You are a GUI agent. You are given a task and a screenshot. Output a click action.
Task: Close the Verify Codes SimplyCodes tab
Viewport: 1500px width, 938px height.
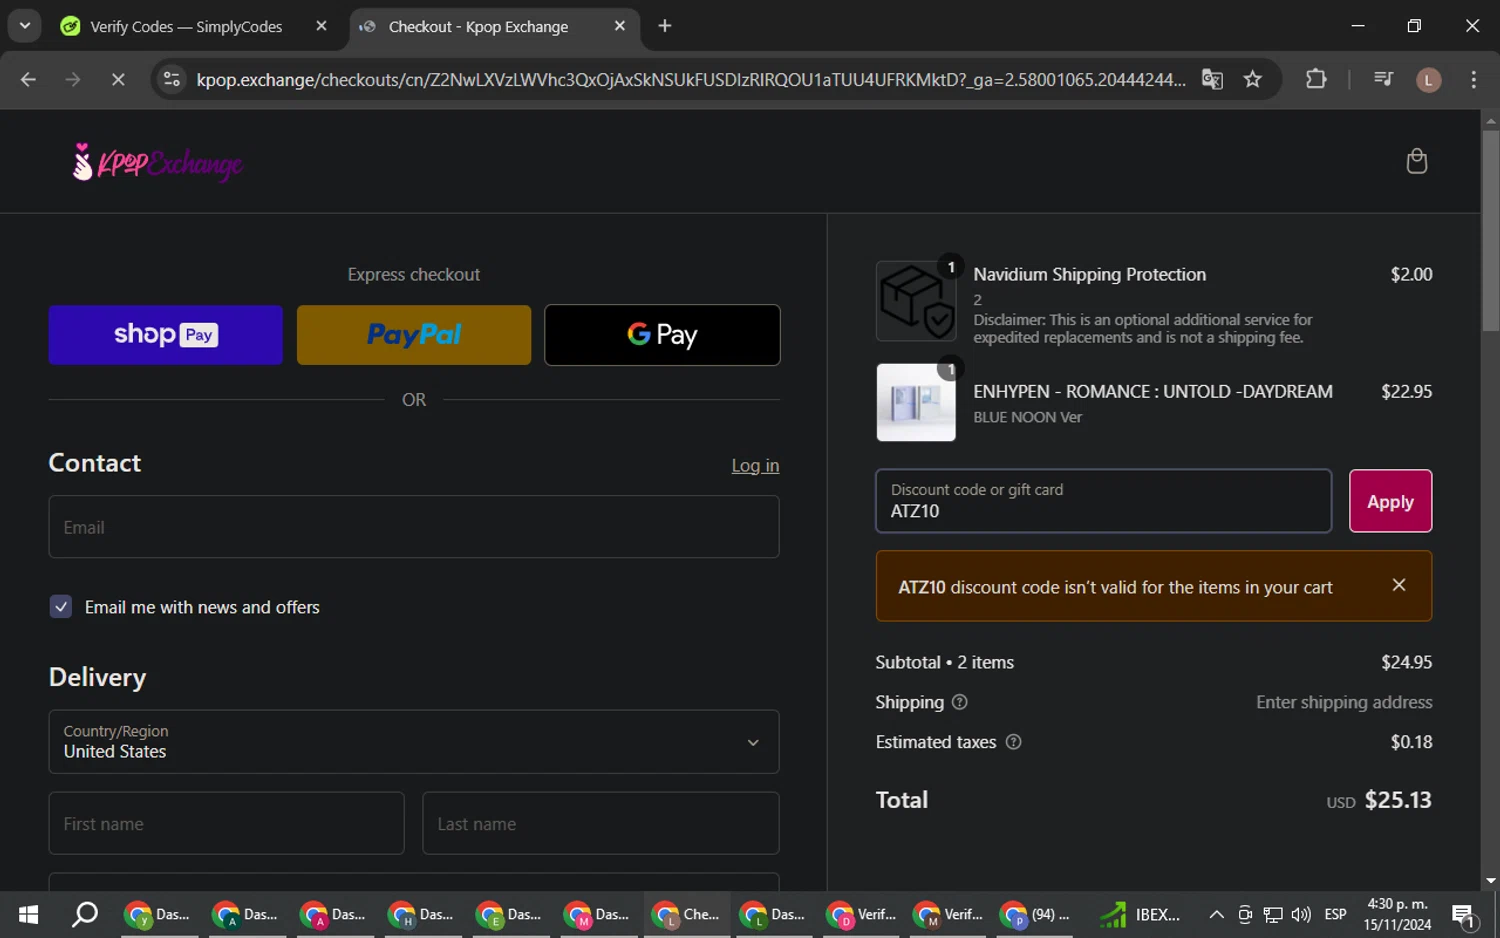pyautogui.click(x=321, y=26)
